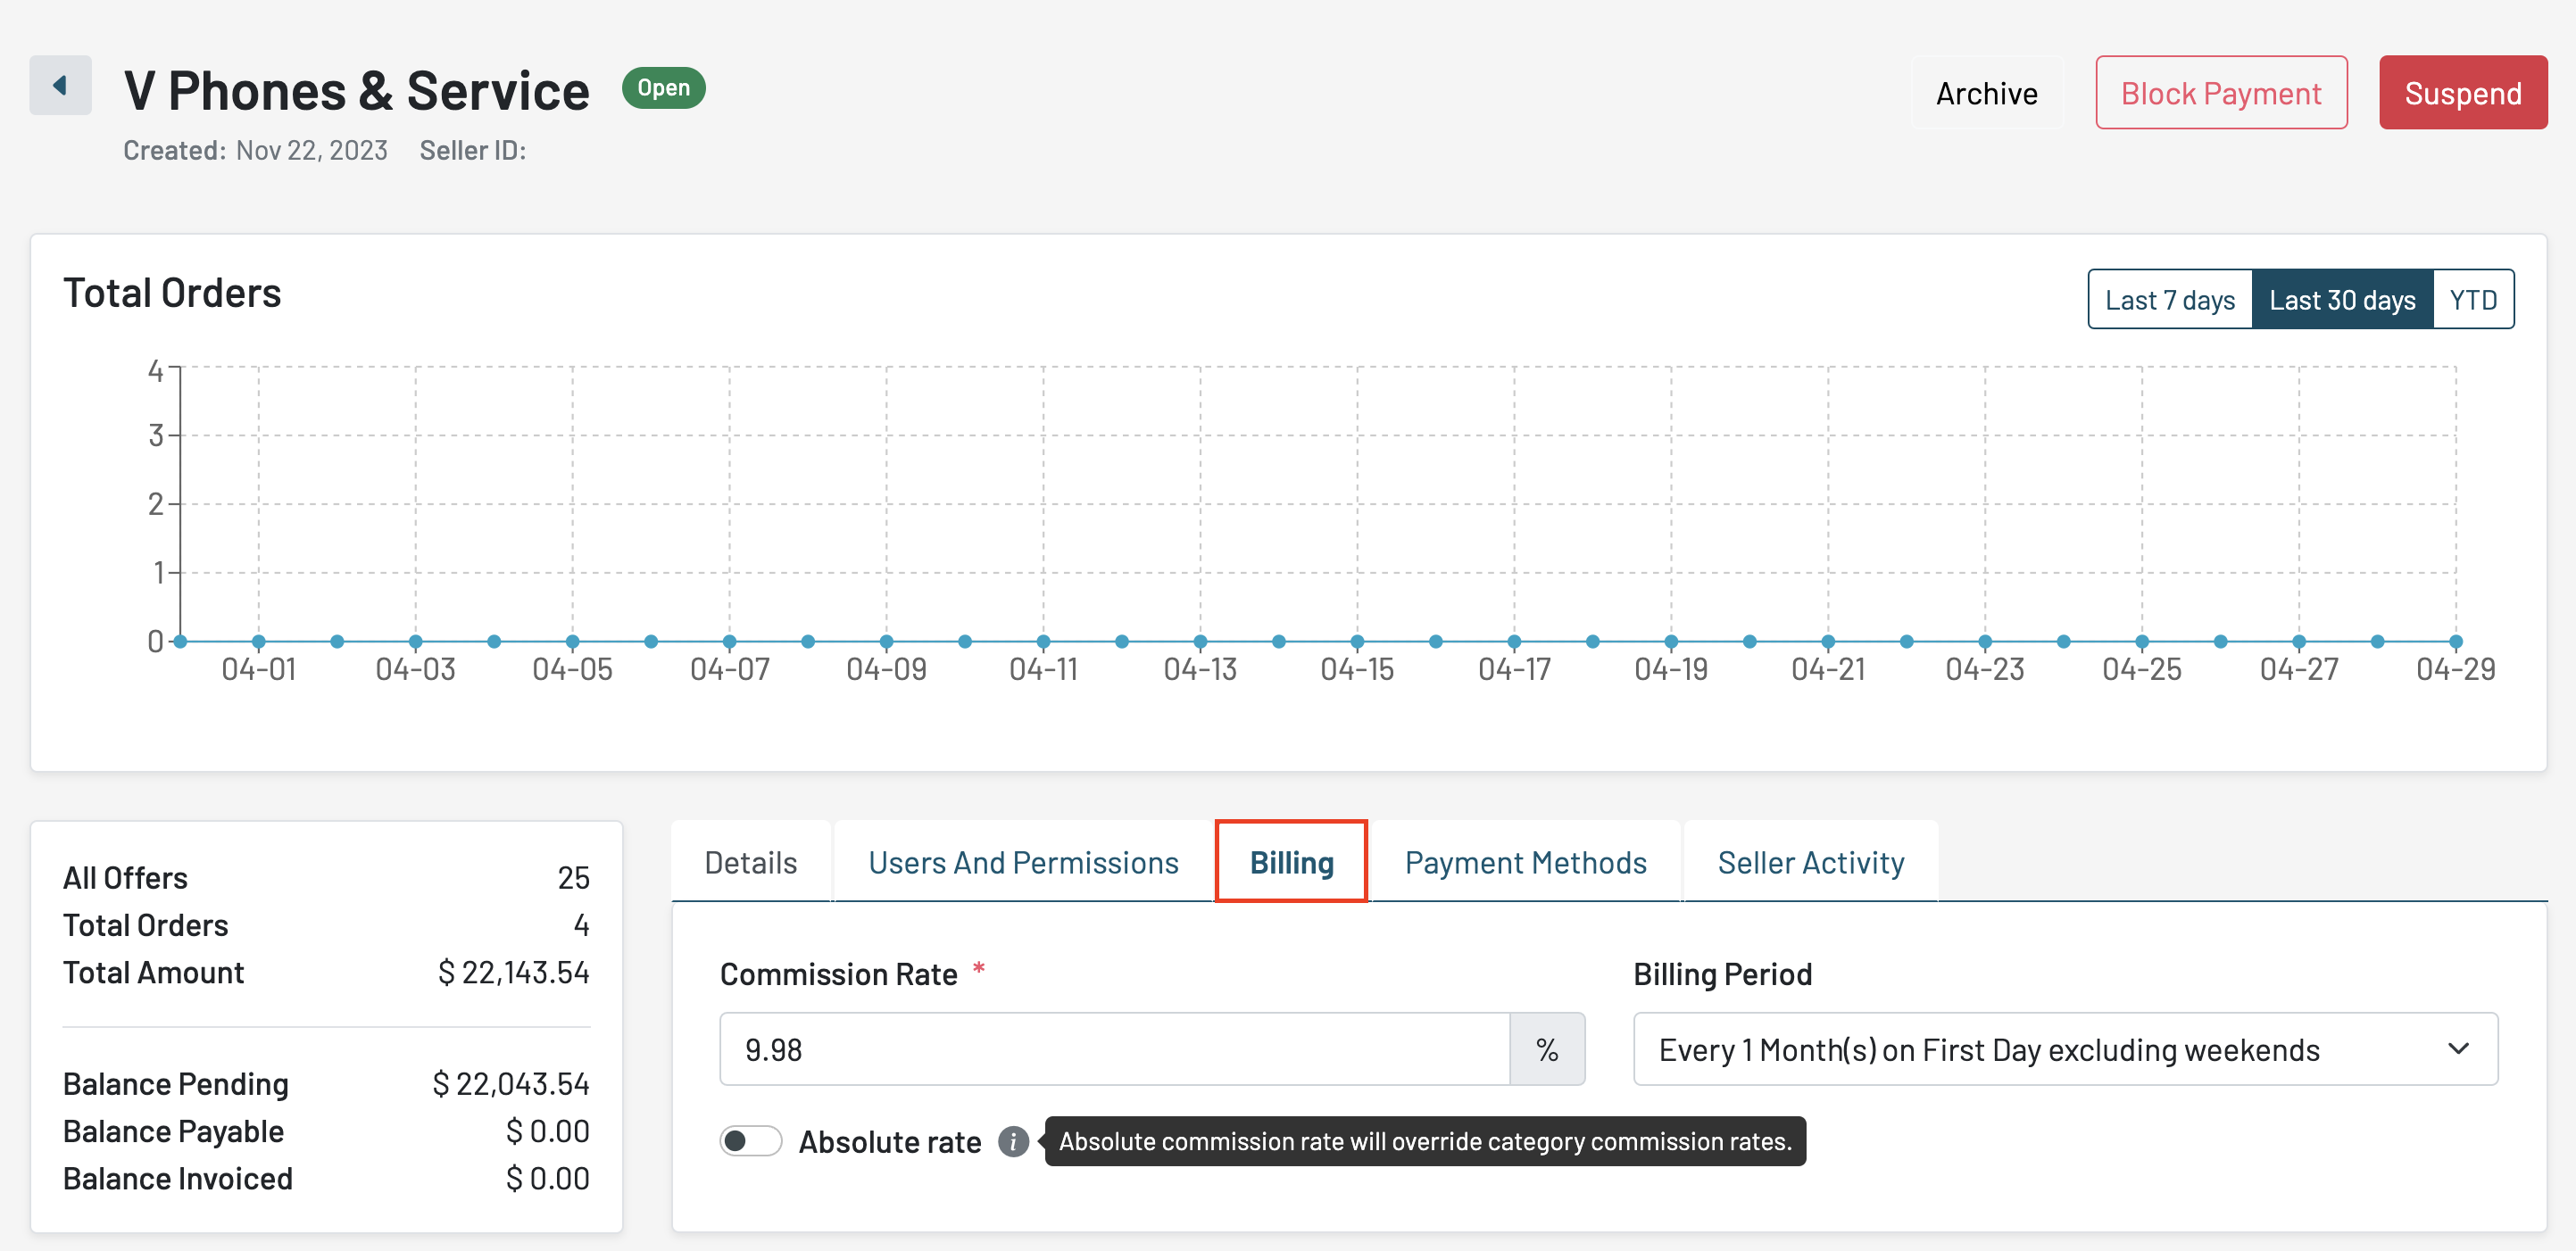Click the Open status badge

pyautogui.click(x=663, y=88)
